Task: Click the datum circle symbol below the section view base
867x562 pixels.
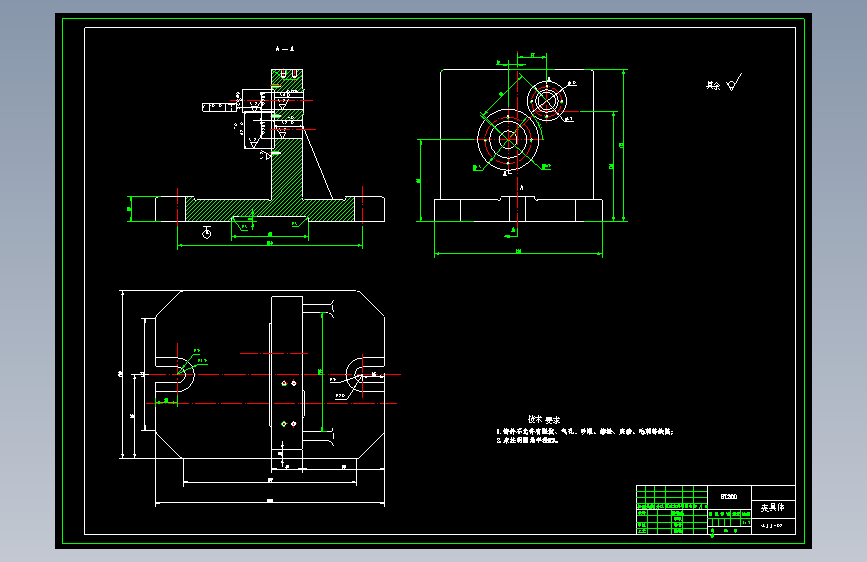Action: (206, 233)
